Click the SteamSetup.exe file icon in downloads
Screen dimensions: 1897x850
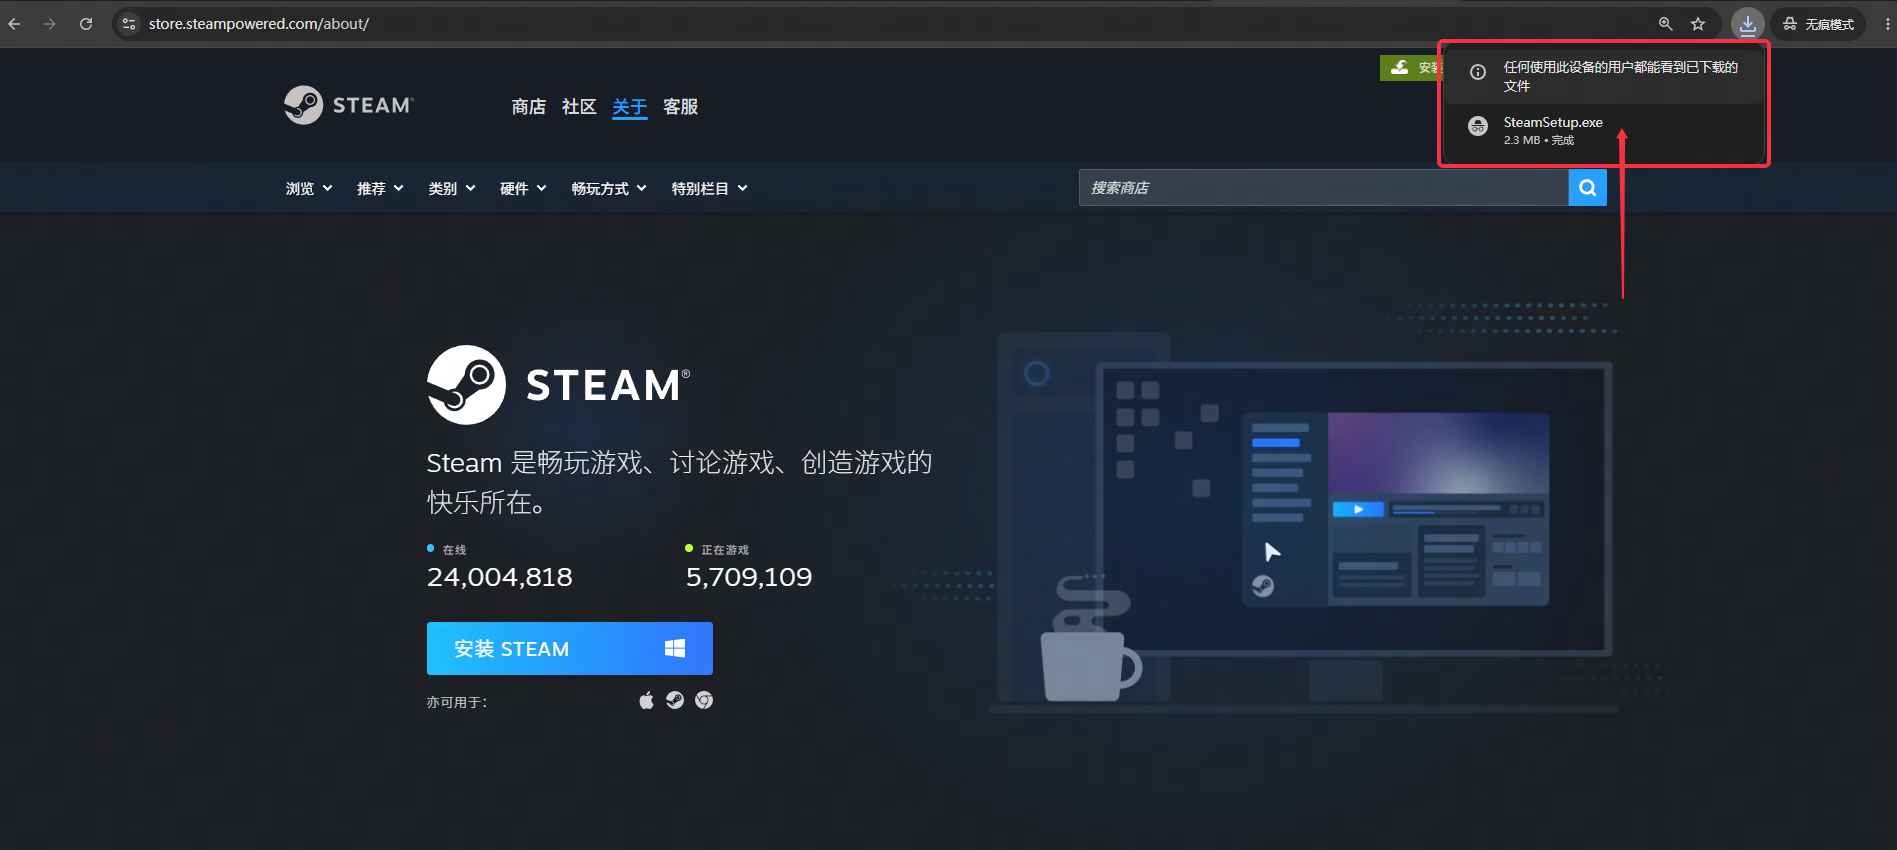click(x=1477, y=126)
